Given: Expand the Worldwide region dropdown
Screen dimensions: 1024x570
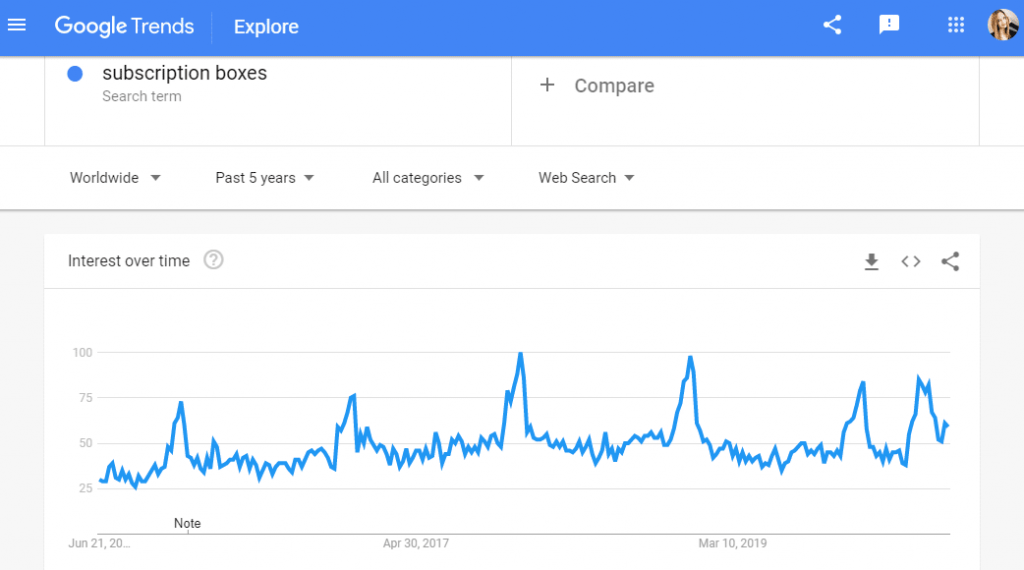Looking at the screenshot, I should pyautogui.click(x=115, y=178).
